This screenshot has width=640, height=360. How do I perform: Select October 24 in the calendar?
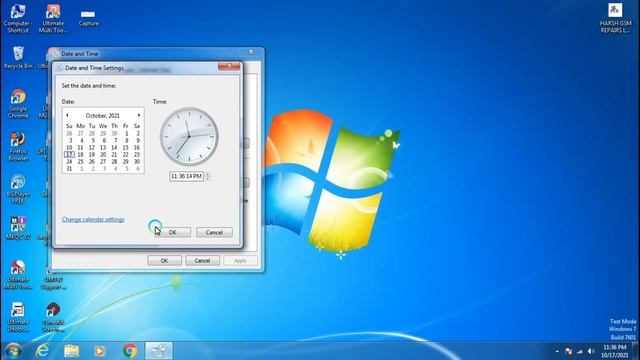[69, 162]
